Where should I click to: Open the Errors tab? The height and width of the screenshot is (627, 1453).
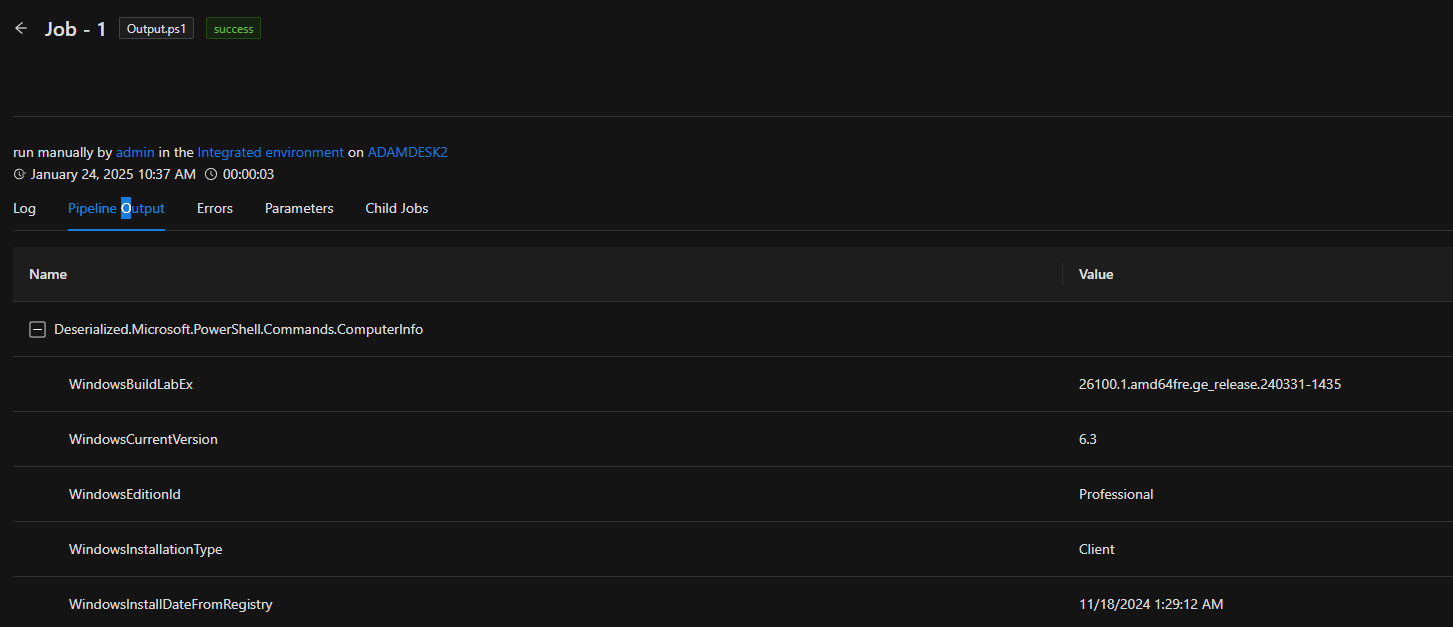point(215,208)
